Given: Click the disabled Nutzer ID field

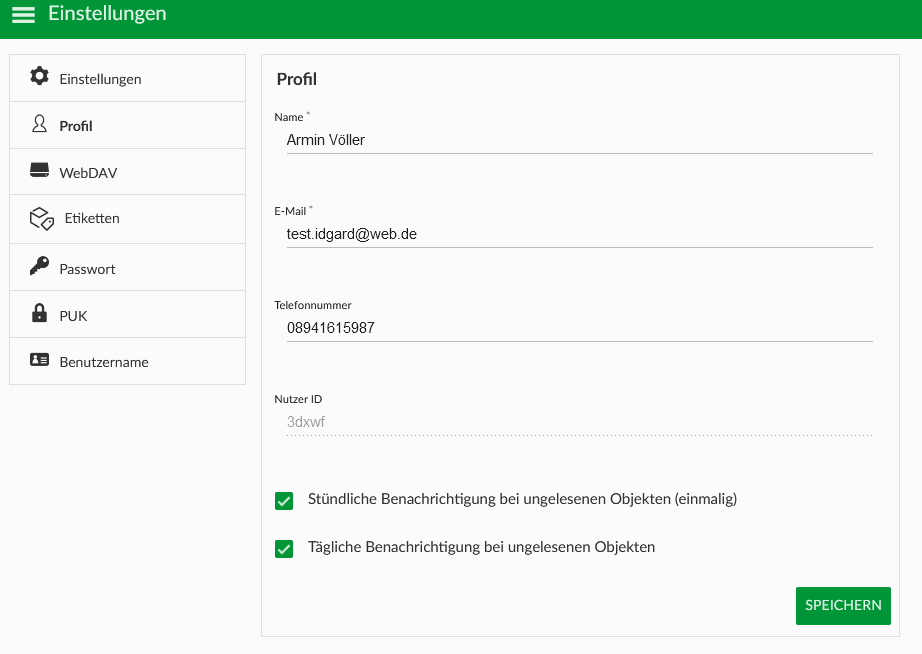Looking at the screenshot, I should [x=580, y=422].
